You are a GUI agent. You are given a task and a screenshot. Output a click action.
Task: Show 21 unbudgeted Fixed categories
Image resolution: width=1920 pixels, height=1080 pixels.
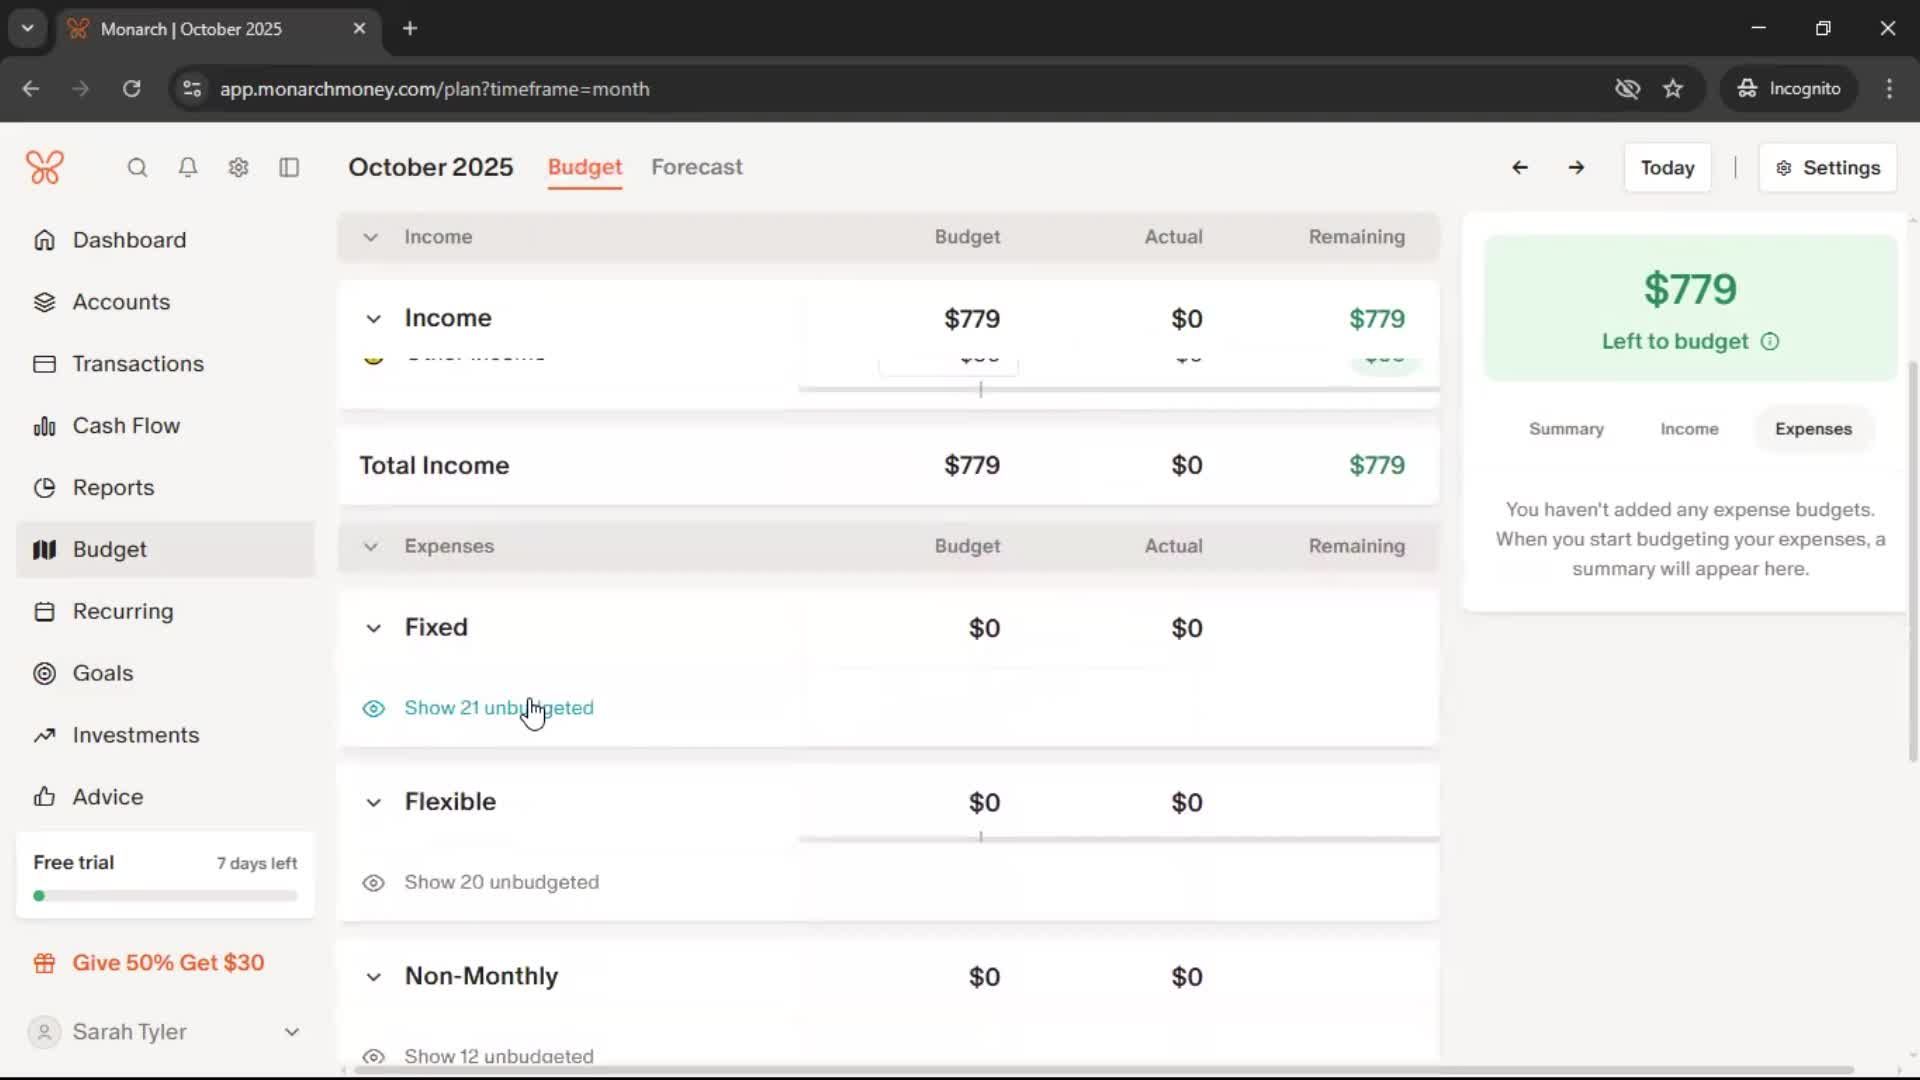tap(498, 708)
